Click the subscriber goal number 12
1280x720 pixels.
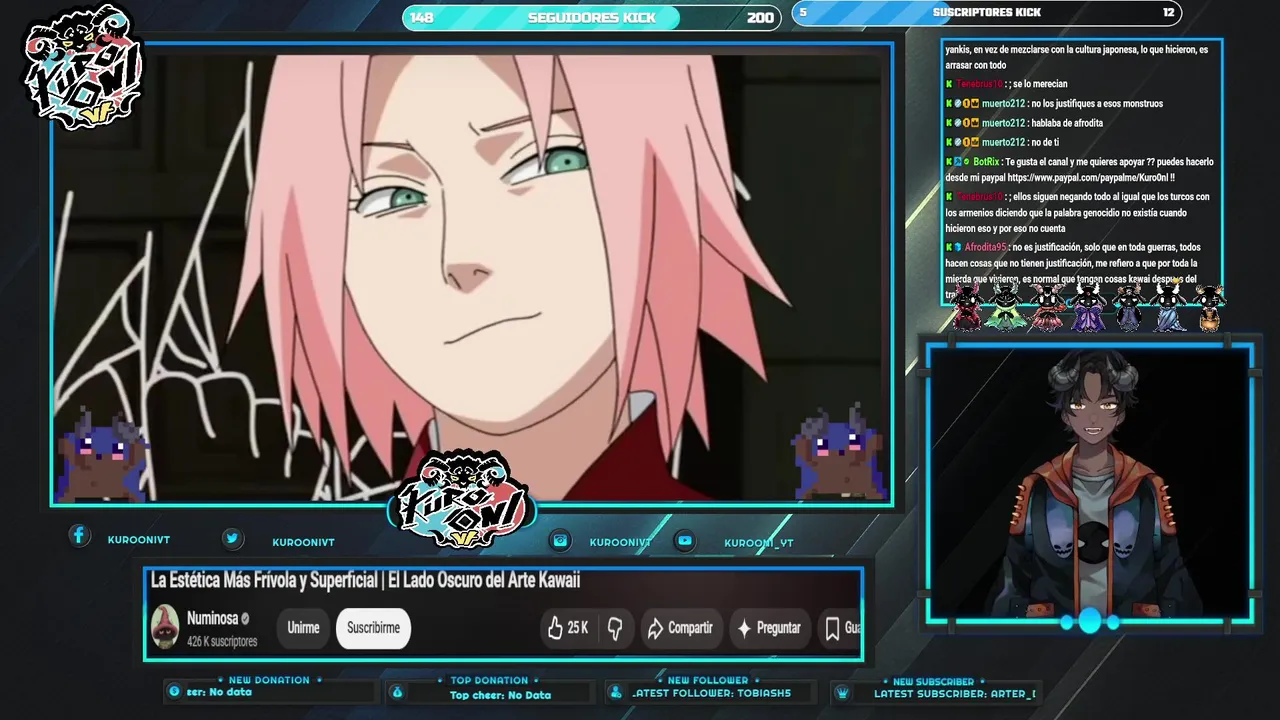[1168, 13]
